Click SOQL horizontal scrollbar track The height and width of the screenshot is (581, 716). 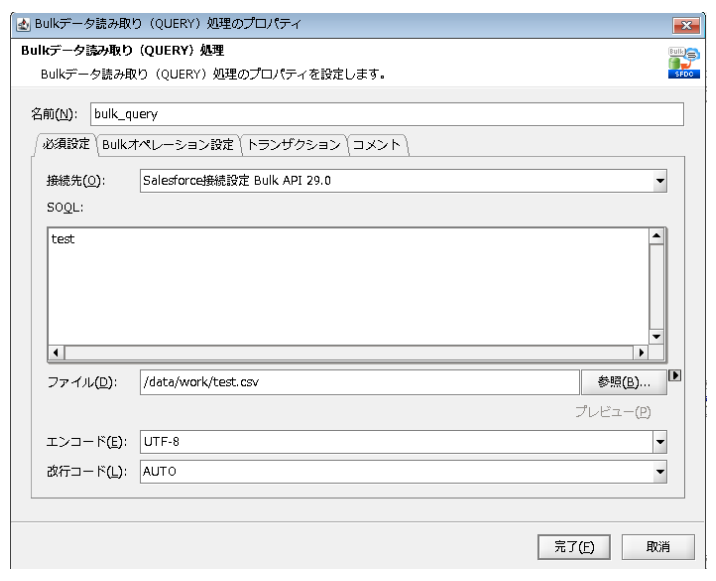[x=349, y=353]
